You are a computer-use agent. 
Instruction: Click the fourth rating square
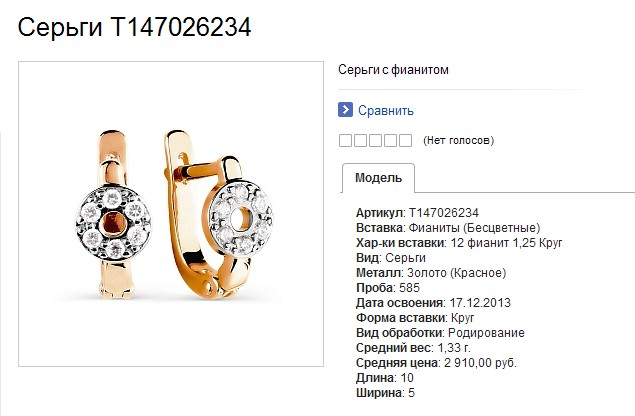coord(390,141)
